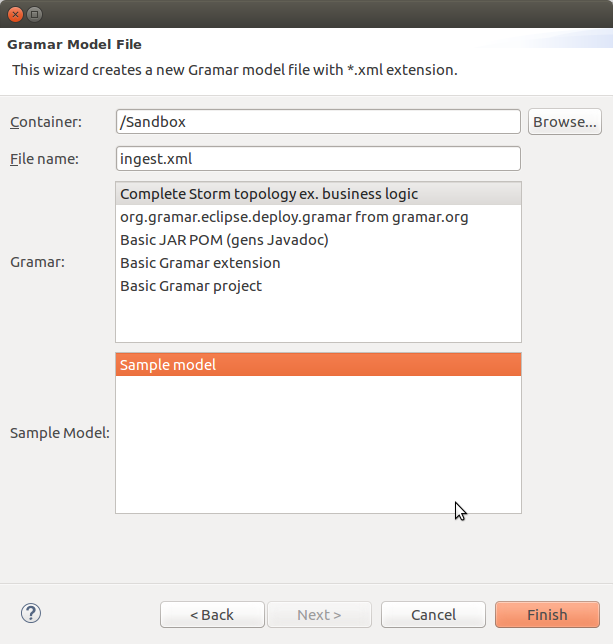Go back with the < Back button

click(212, 615)
